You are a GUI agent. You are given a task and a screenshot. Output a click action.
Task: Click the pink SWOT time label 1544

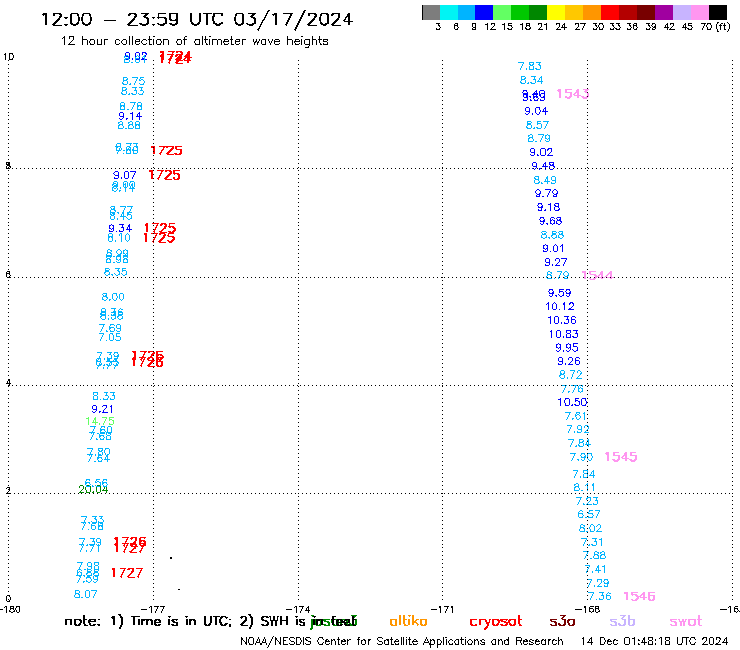coord(597,275)
